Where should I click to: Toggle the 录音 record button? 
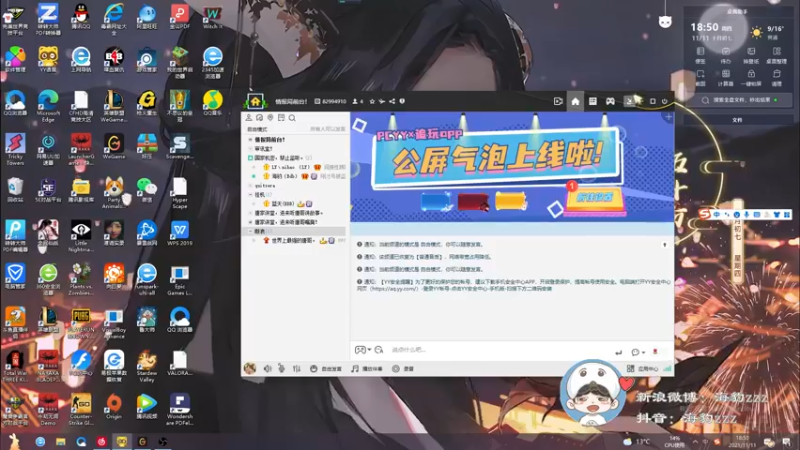click(x=403, y=368)
